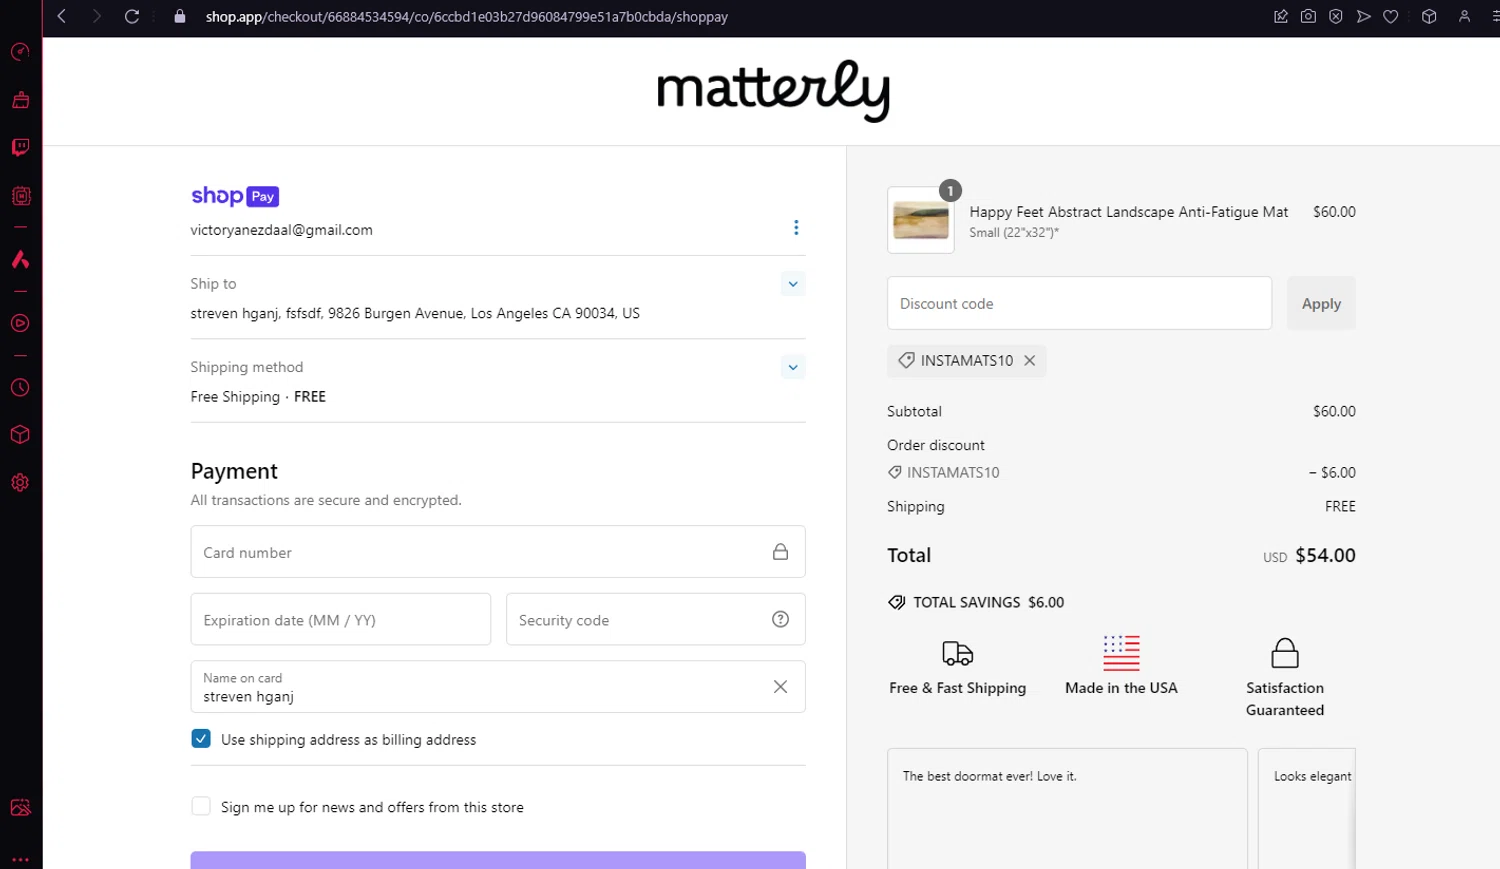Click the shipping address text line

pos(415,313)
